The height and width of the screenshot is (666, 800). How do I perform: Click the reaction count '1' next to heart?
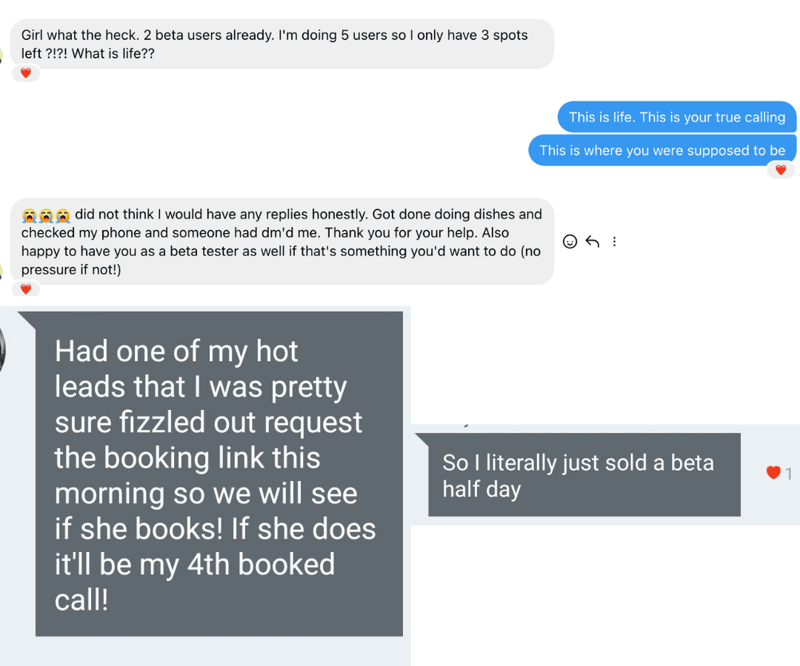tap(789, 474)
